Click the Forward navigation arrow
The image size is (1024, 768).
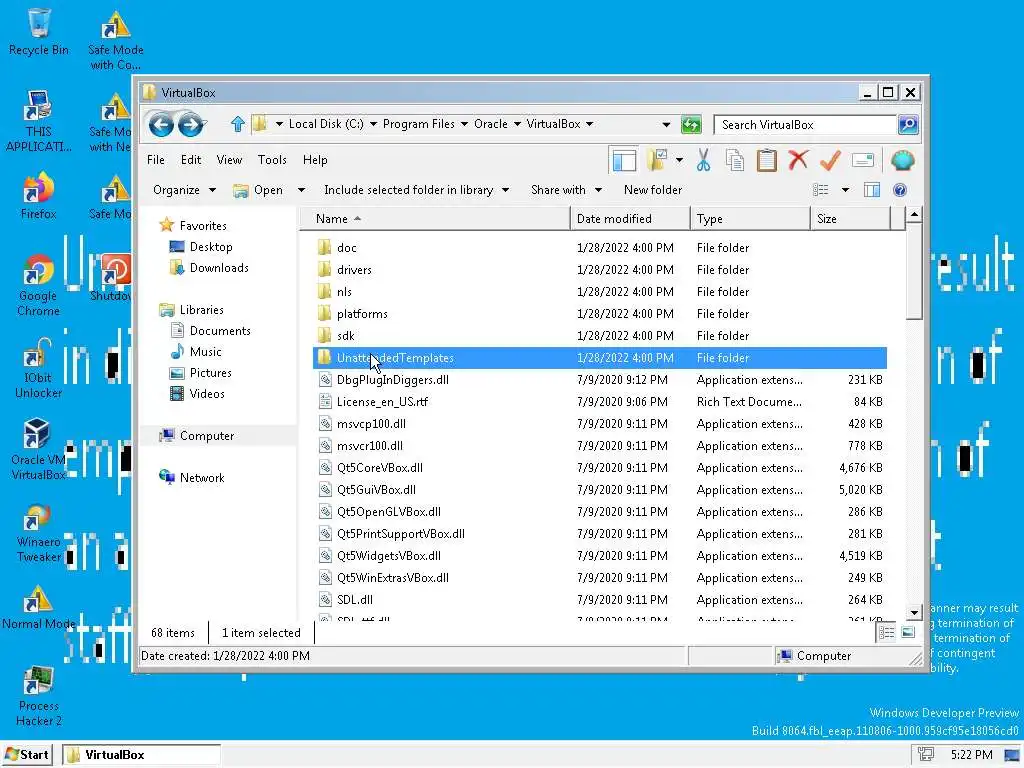[191, 124]
